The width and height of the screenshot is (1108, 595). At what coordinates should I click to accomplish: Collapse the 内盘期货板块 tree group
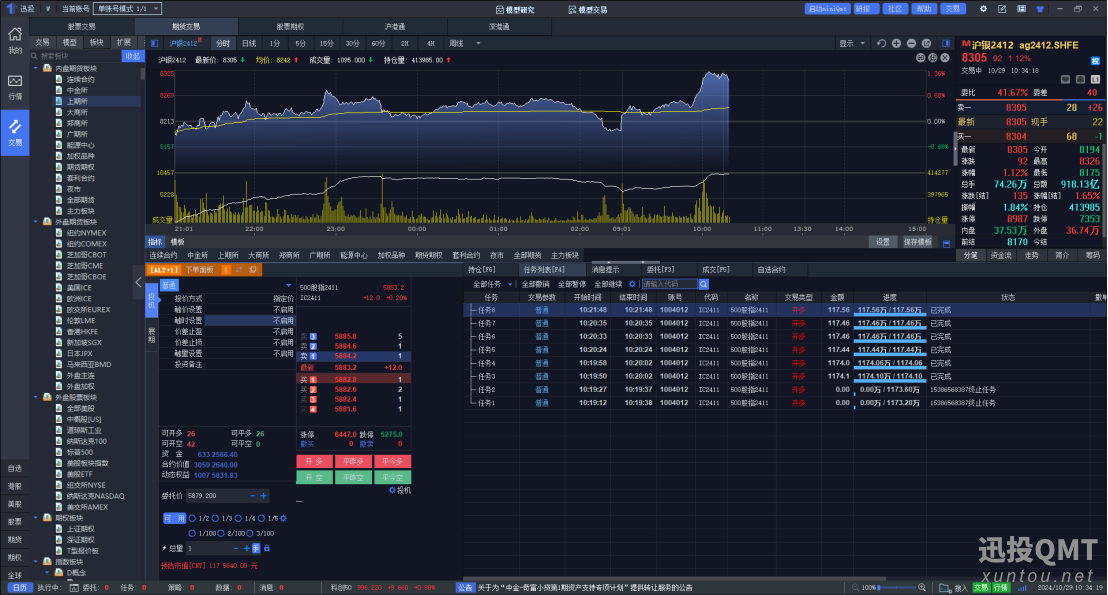pyautogui.click(x=36, y=68)
